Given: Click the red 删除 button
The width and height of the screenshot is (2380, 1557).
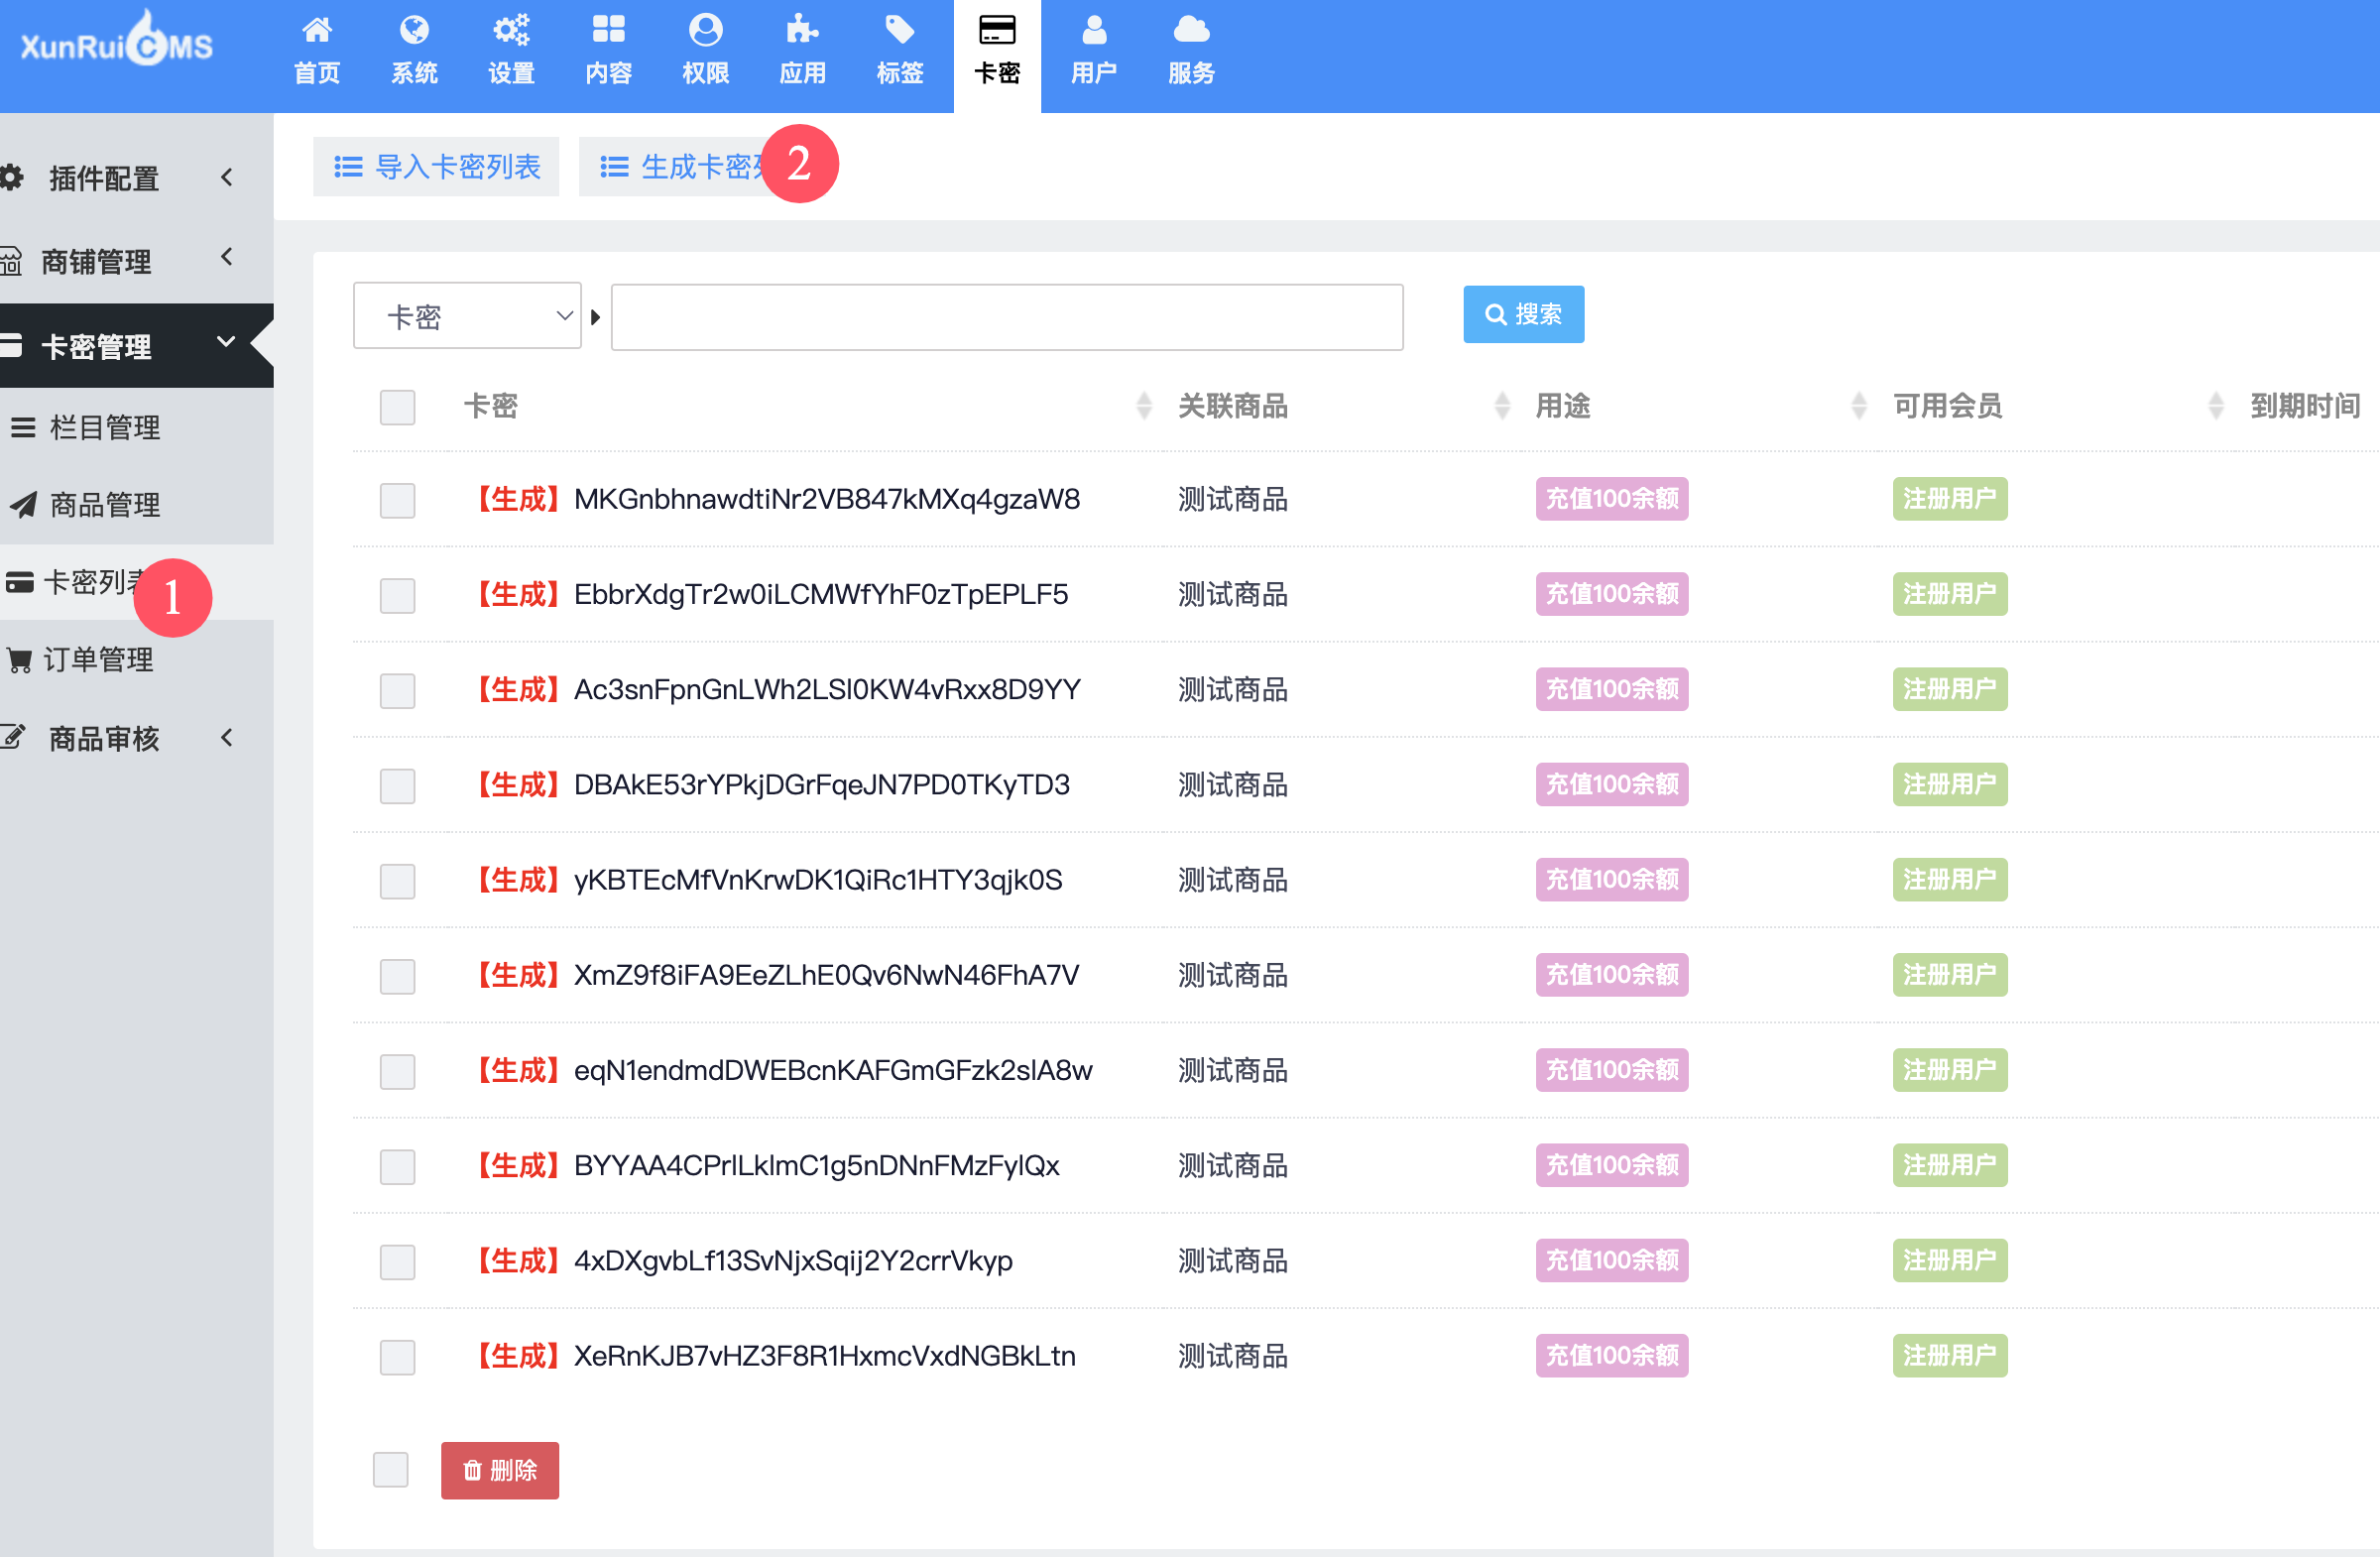Looking at the screenshot, I should click(499, 1470).
